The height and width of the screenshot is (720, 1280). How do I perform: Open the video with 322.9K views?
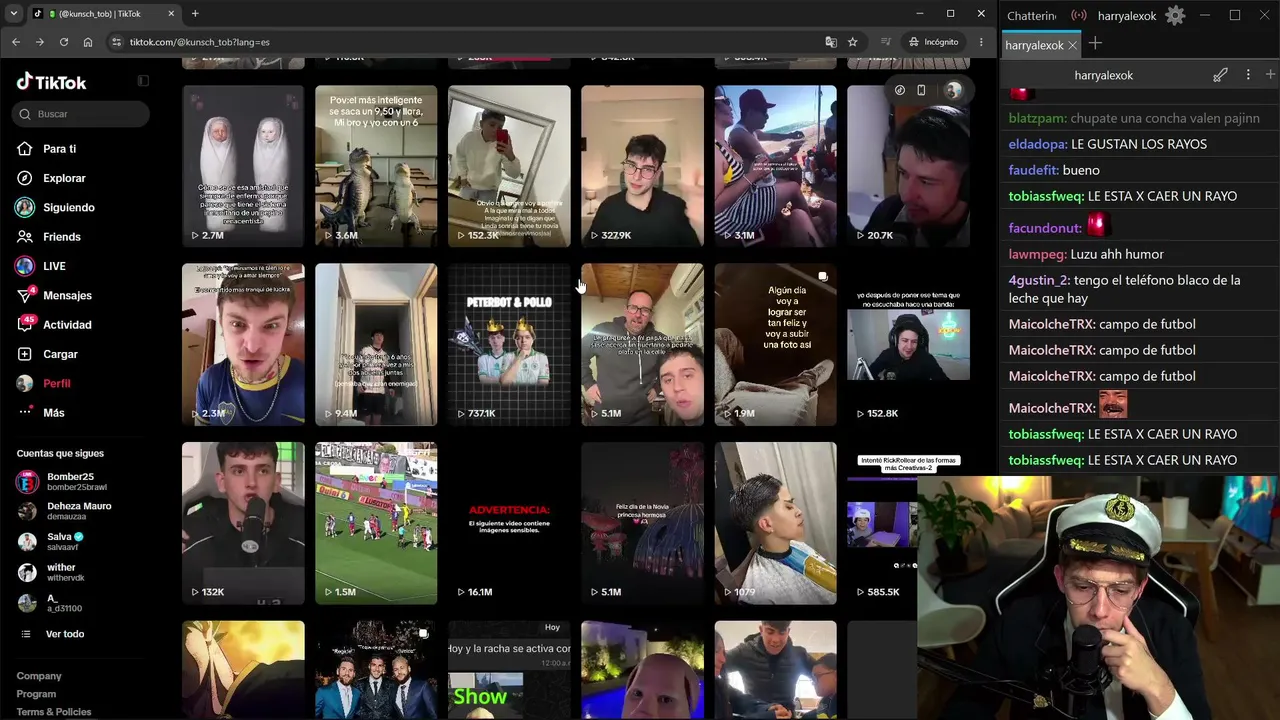tap(642, 166)
